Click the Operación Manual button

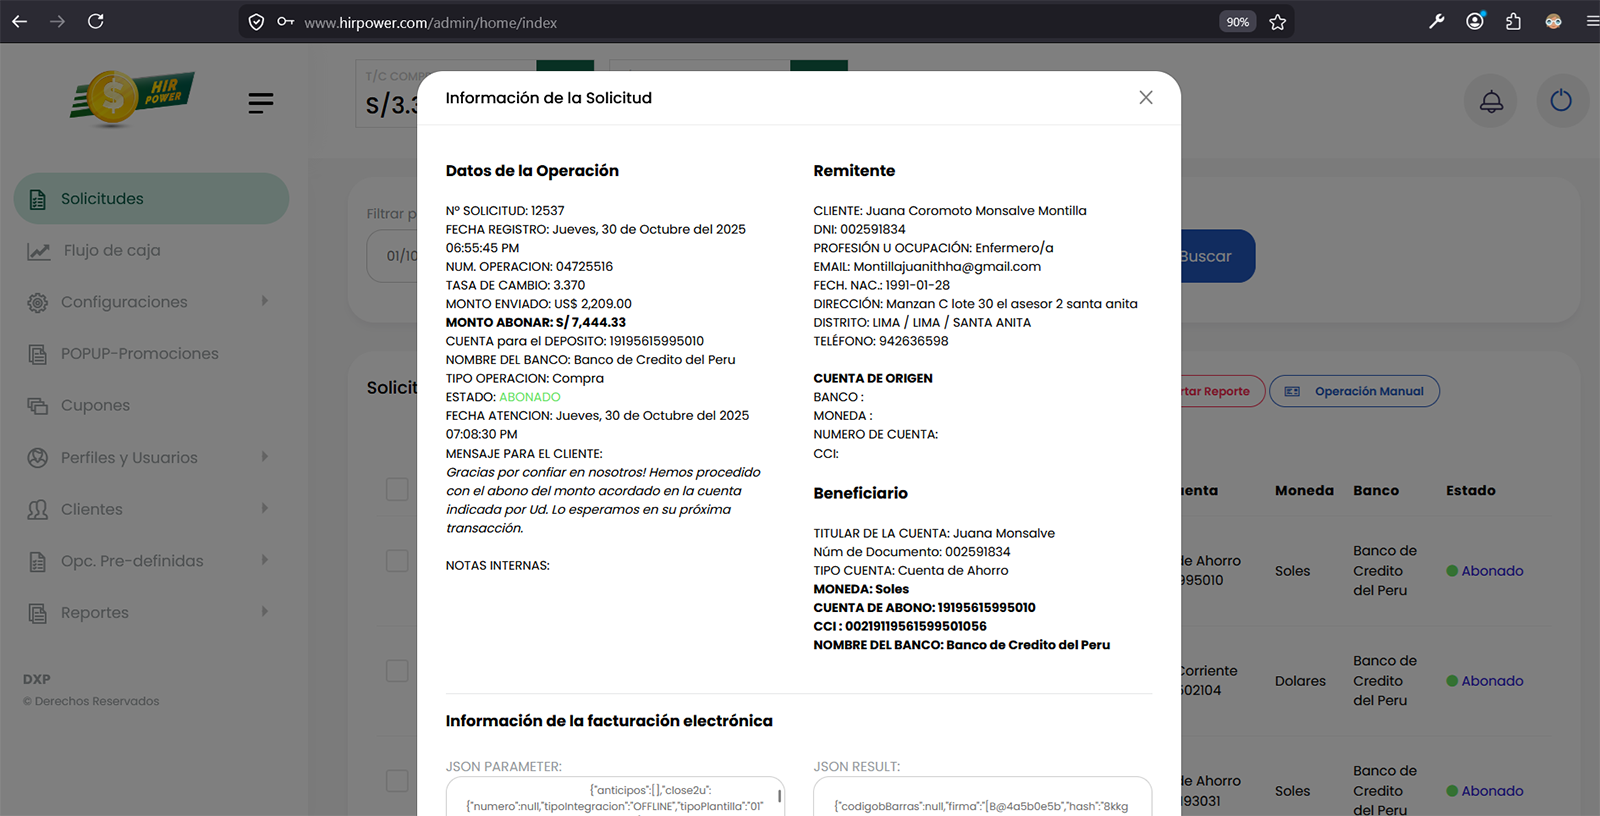point(1354,391)
